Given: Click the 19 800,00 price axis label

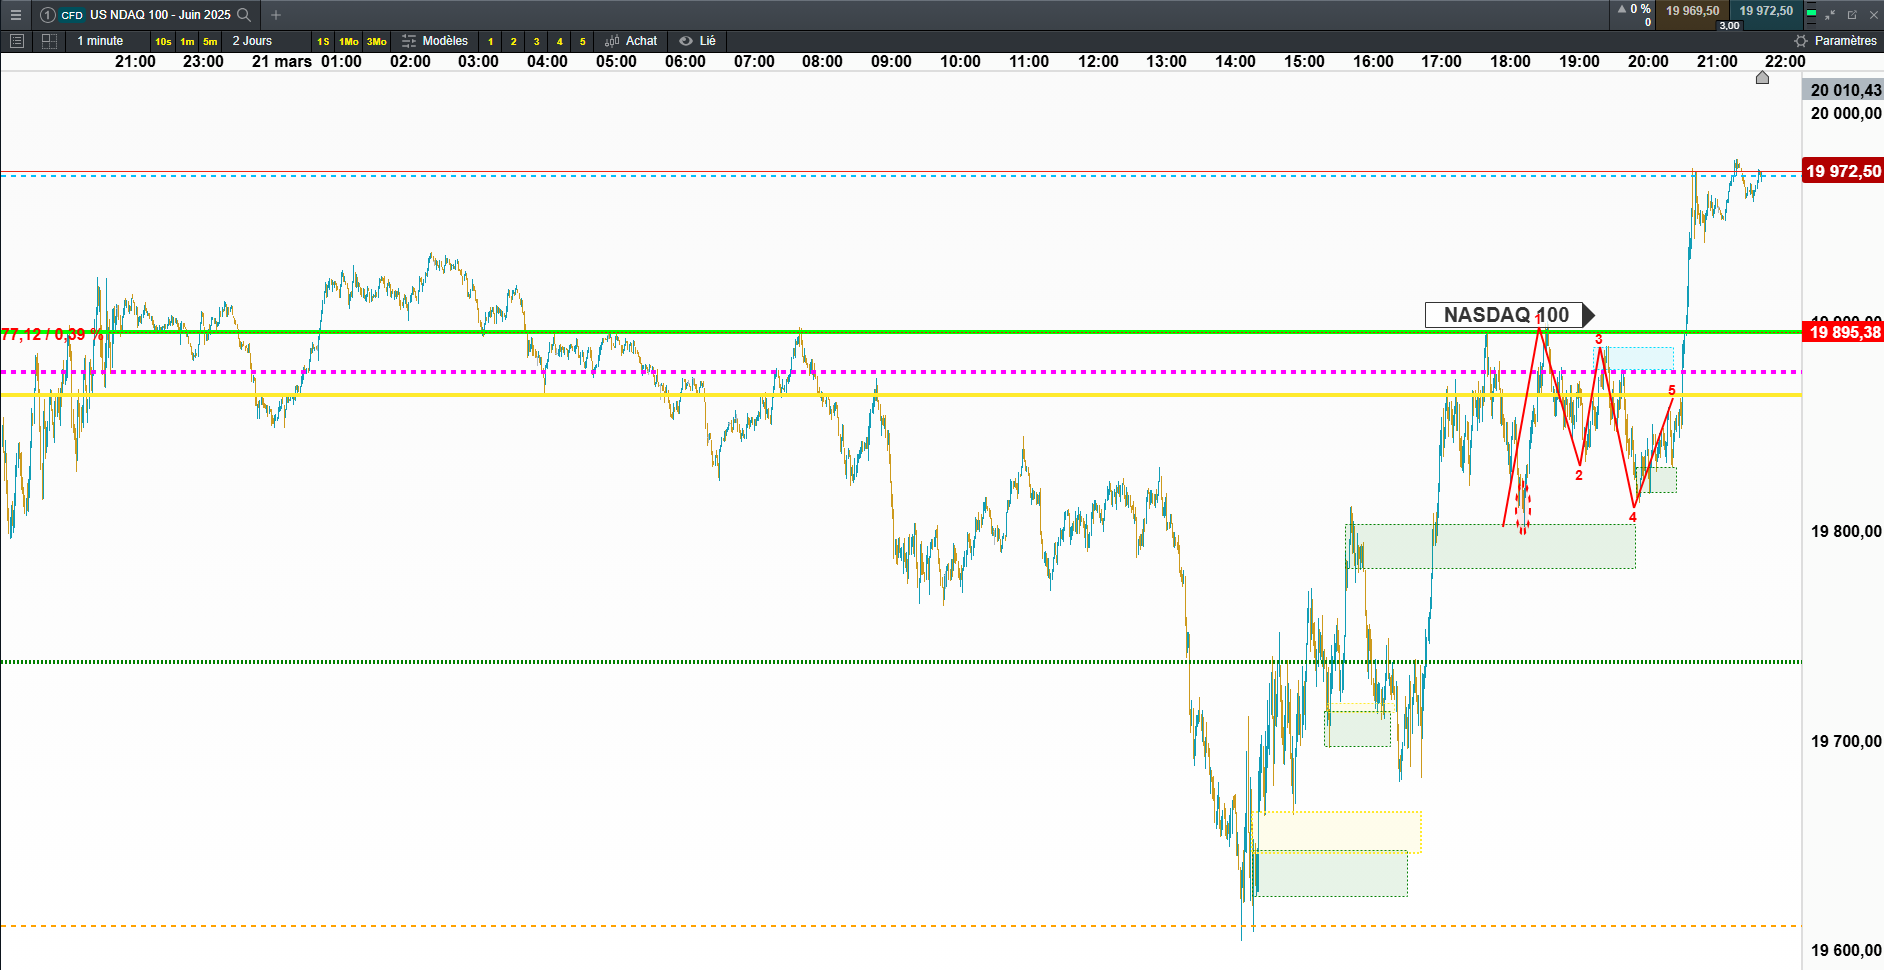Looking at the screenshot, I should (x=1846, y=531).
